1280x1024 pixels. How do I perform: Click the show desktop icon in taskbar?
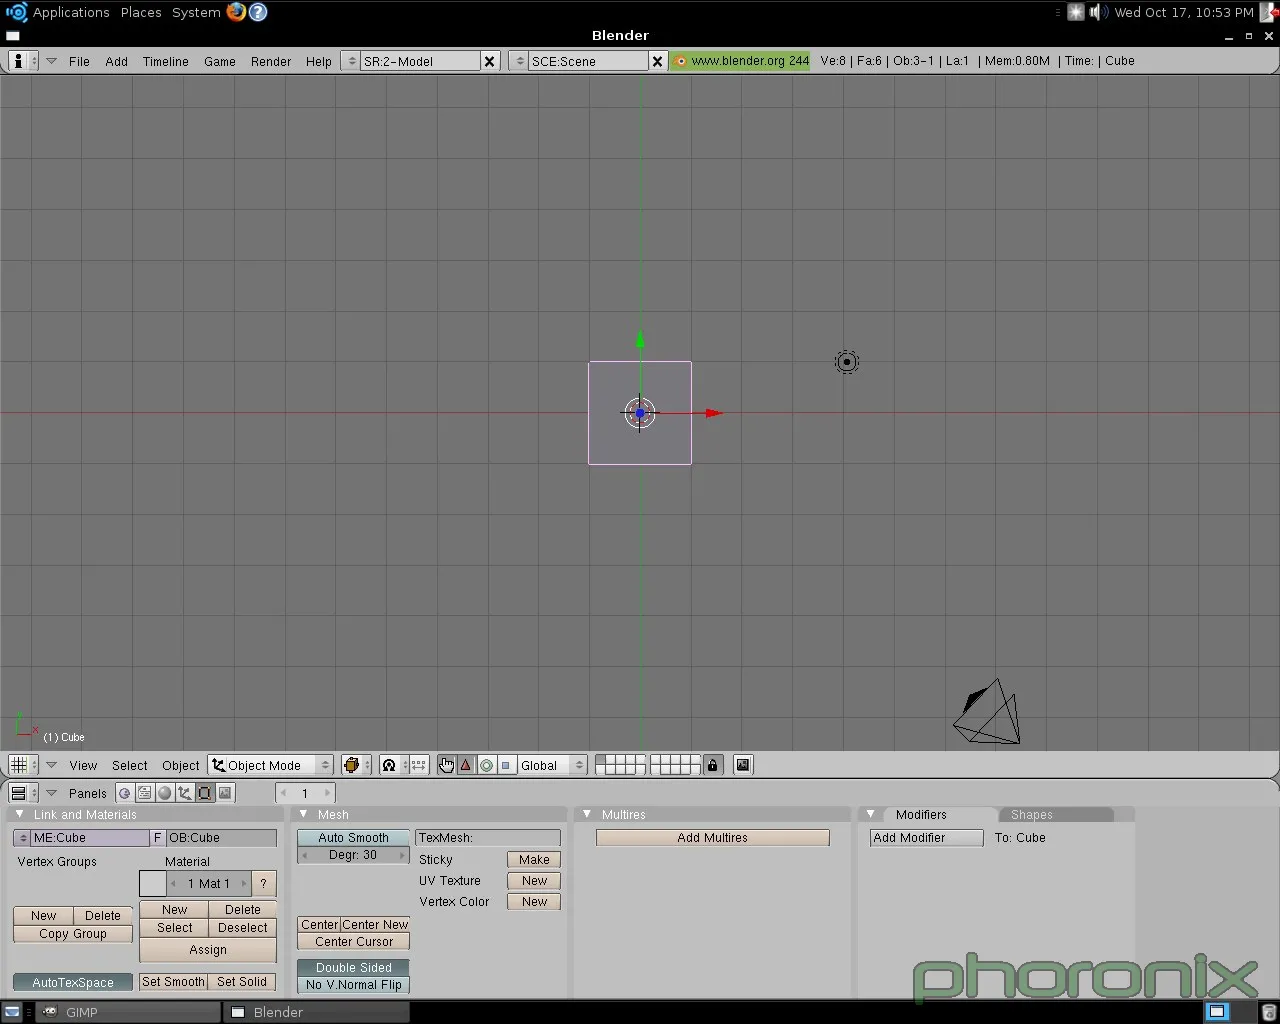(12, 1012)
